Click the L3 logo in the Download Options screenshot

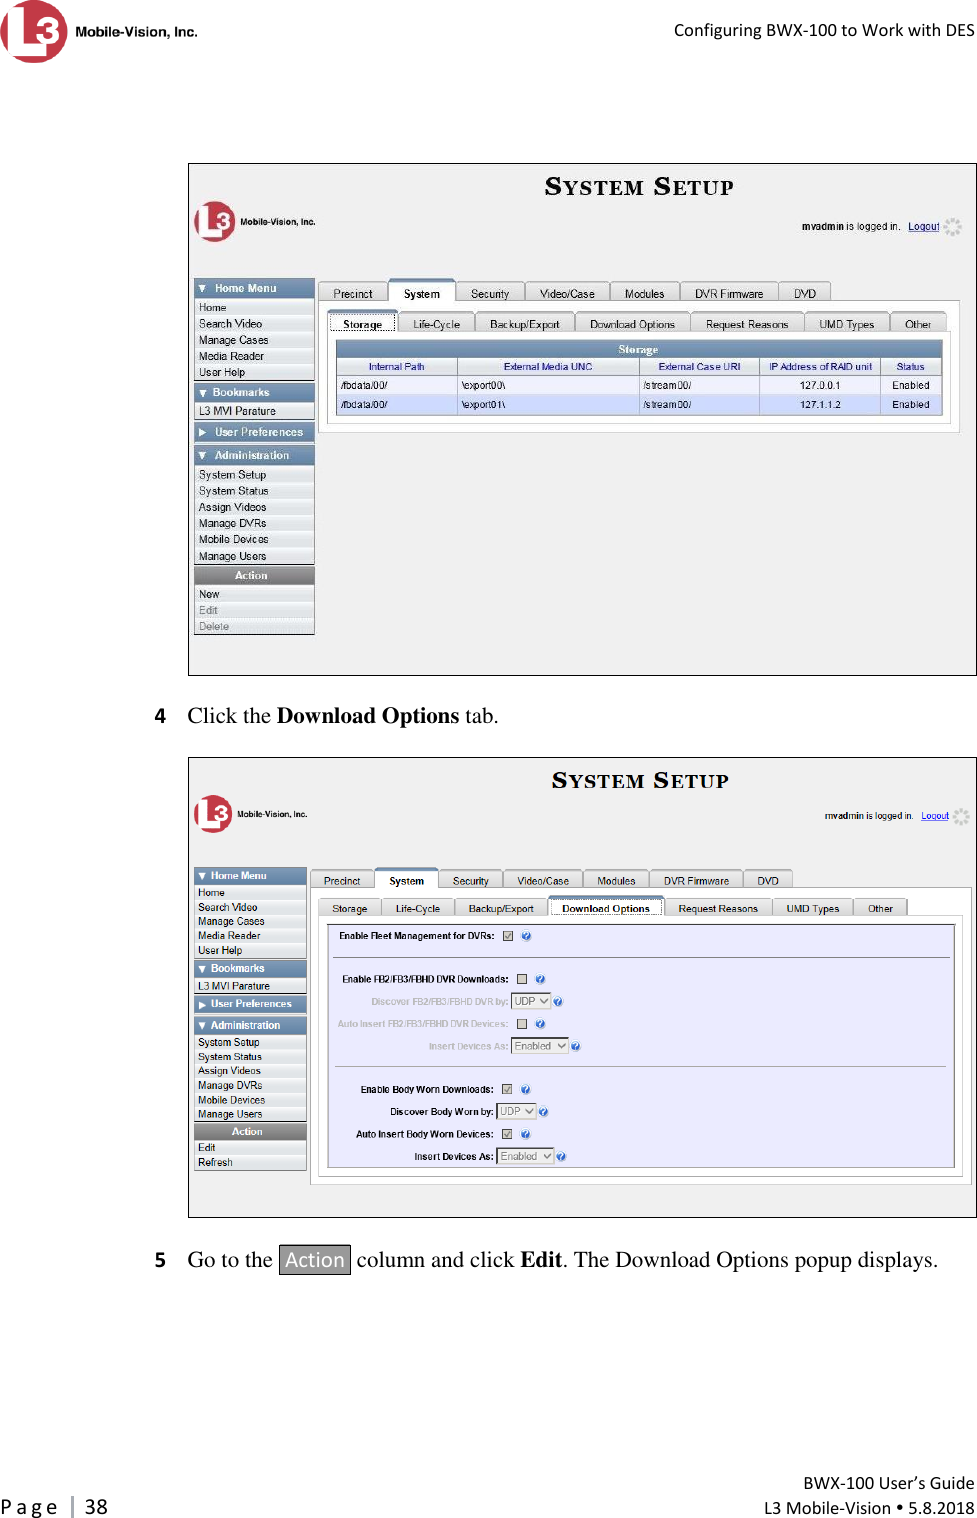coord(250,813)
